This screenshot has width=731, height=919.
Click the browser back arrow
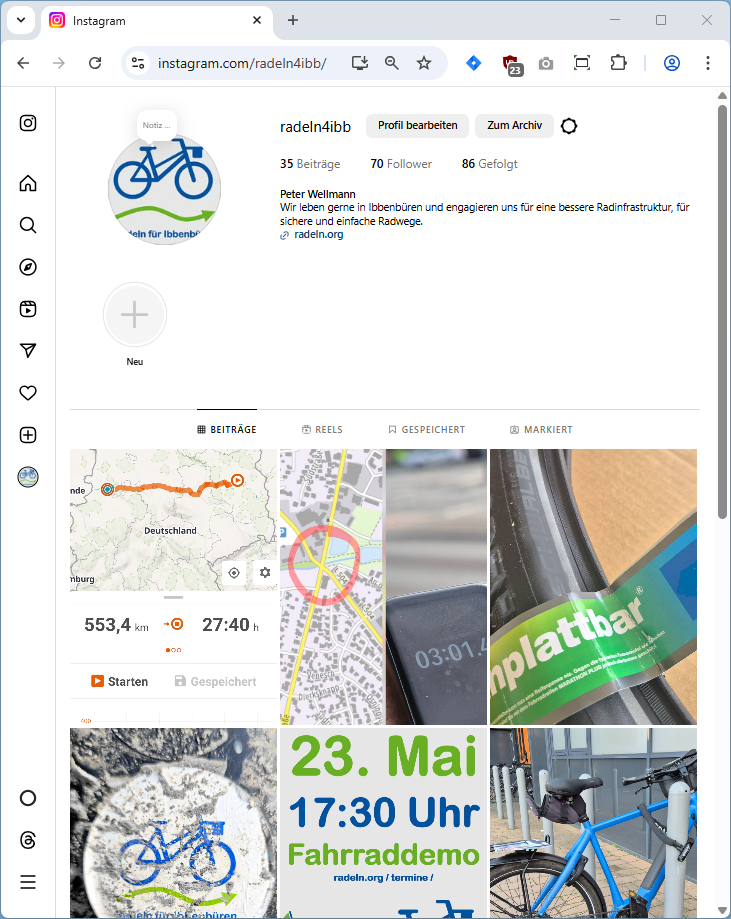(x=23, y=63)
